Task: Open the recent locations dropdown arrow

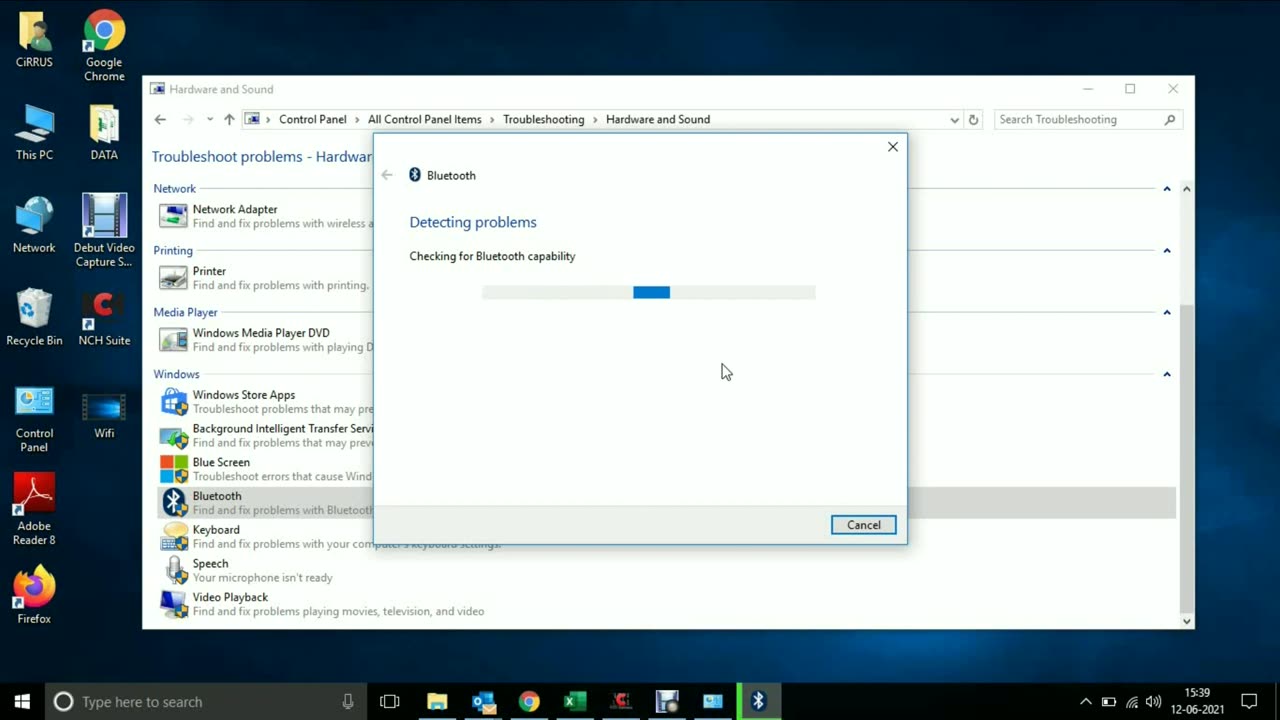Action: pos(209,119)
